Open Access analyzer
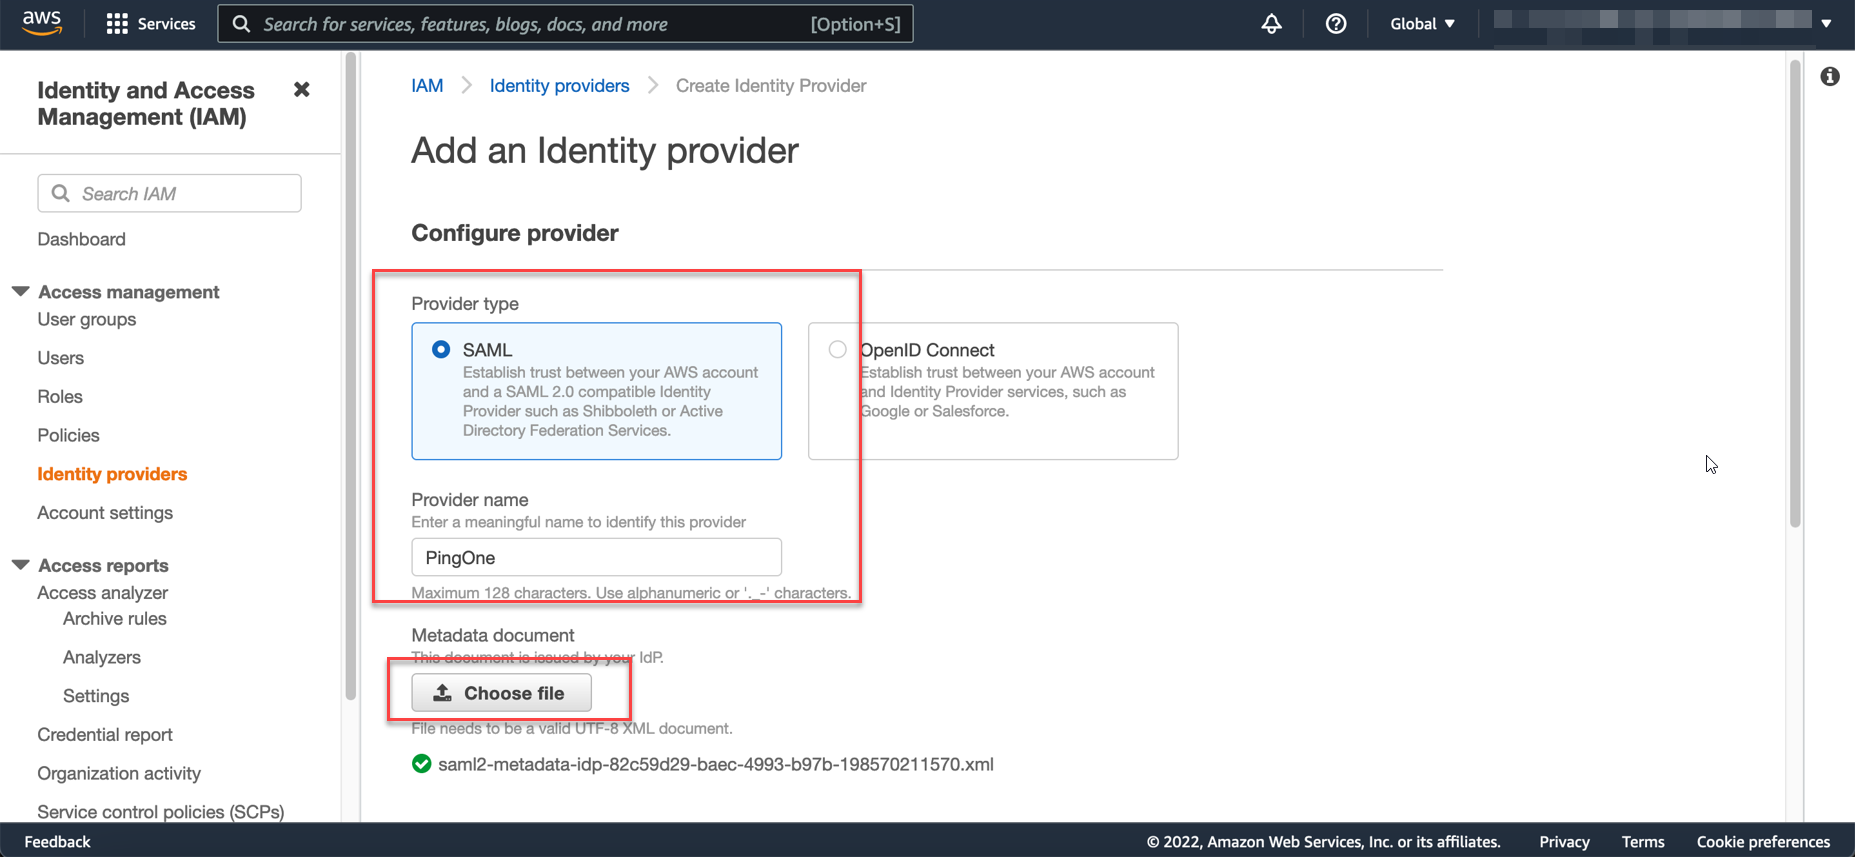1855x857 pixels. [x=103, y=593]
